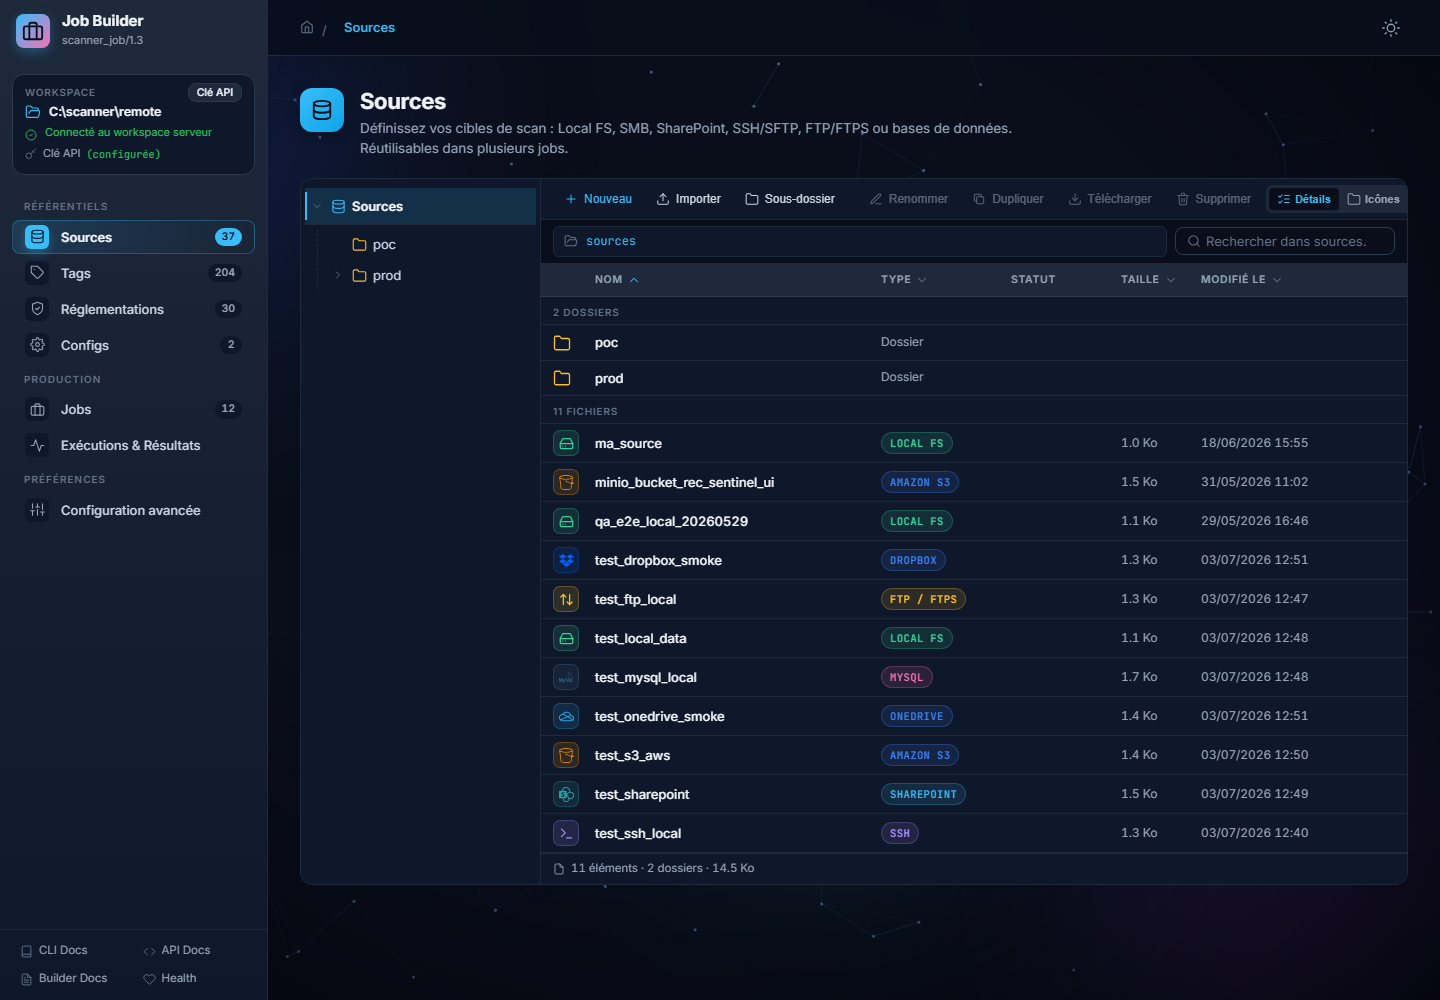Sort by the TAILLE column

(x=1148, y=280)
